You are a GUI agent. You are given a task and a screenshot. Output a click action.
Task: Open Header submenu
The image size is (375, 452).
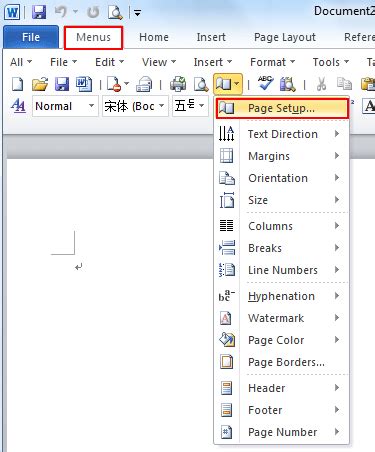click(x=281, y=388)
